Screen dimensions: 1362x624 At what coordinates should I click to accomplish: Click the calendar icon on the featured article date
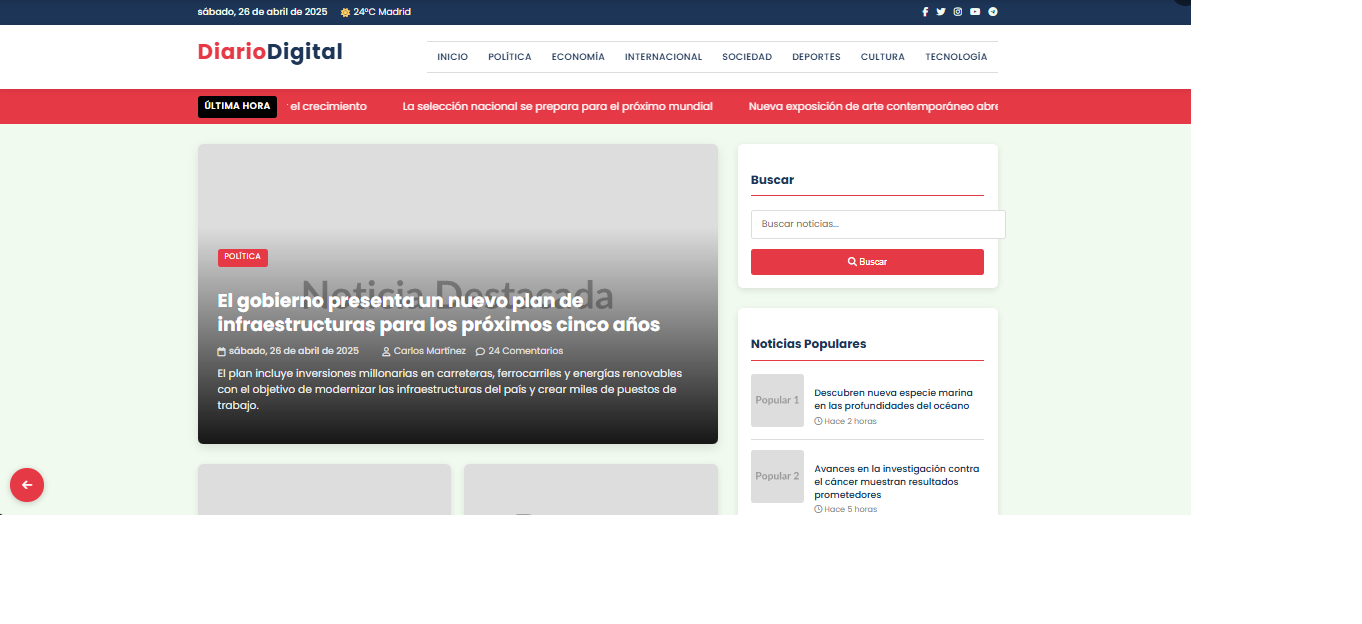point(221,351)
